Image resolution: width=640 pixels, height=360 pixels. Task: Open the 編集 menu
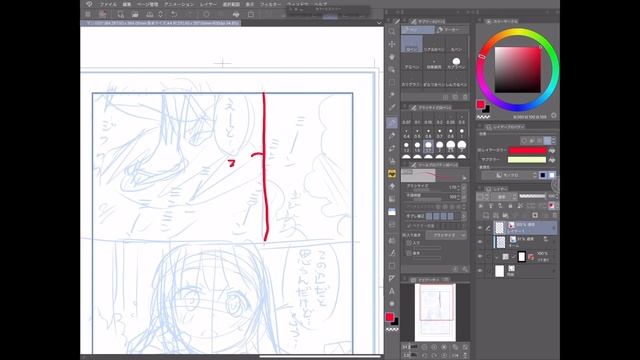click(x=127, y=4)
